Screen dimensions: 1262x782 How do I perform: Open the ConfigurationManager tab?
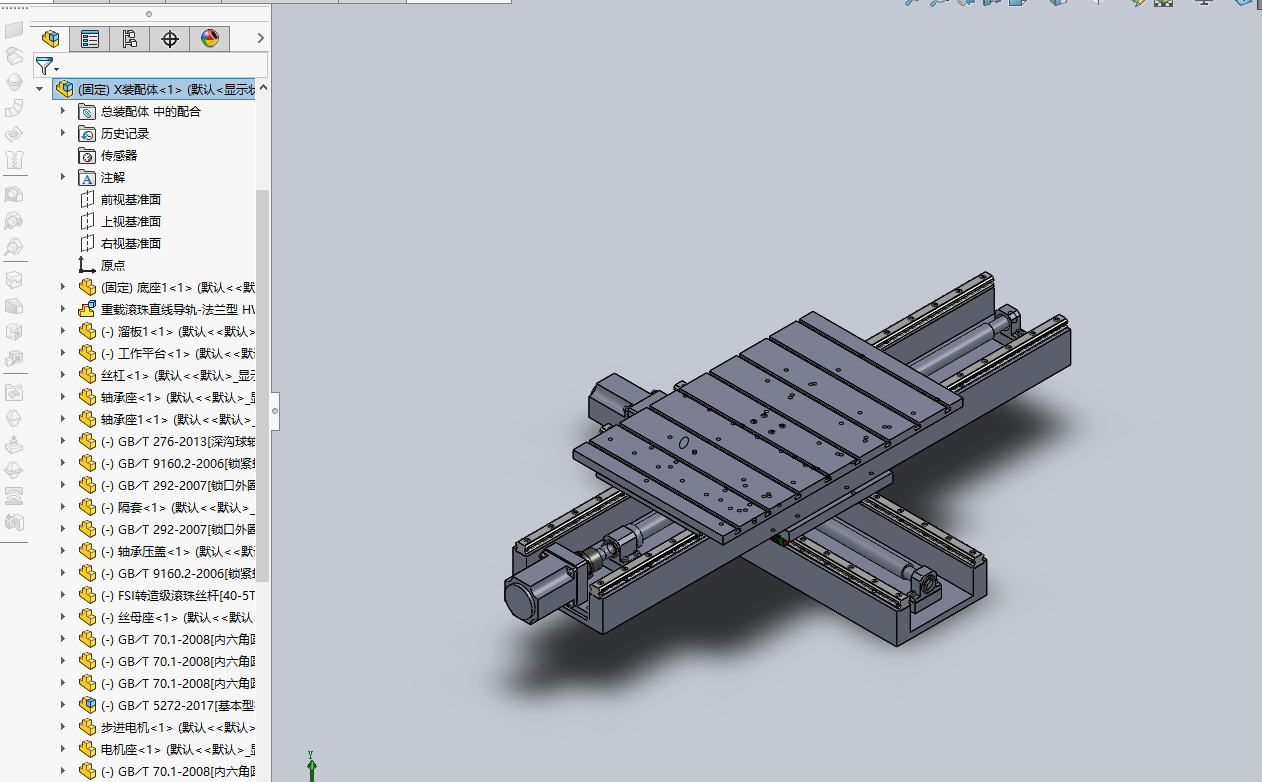[x=130, y=39]
